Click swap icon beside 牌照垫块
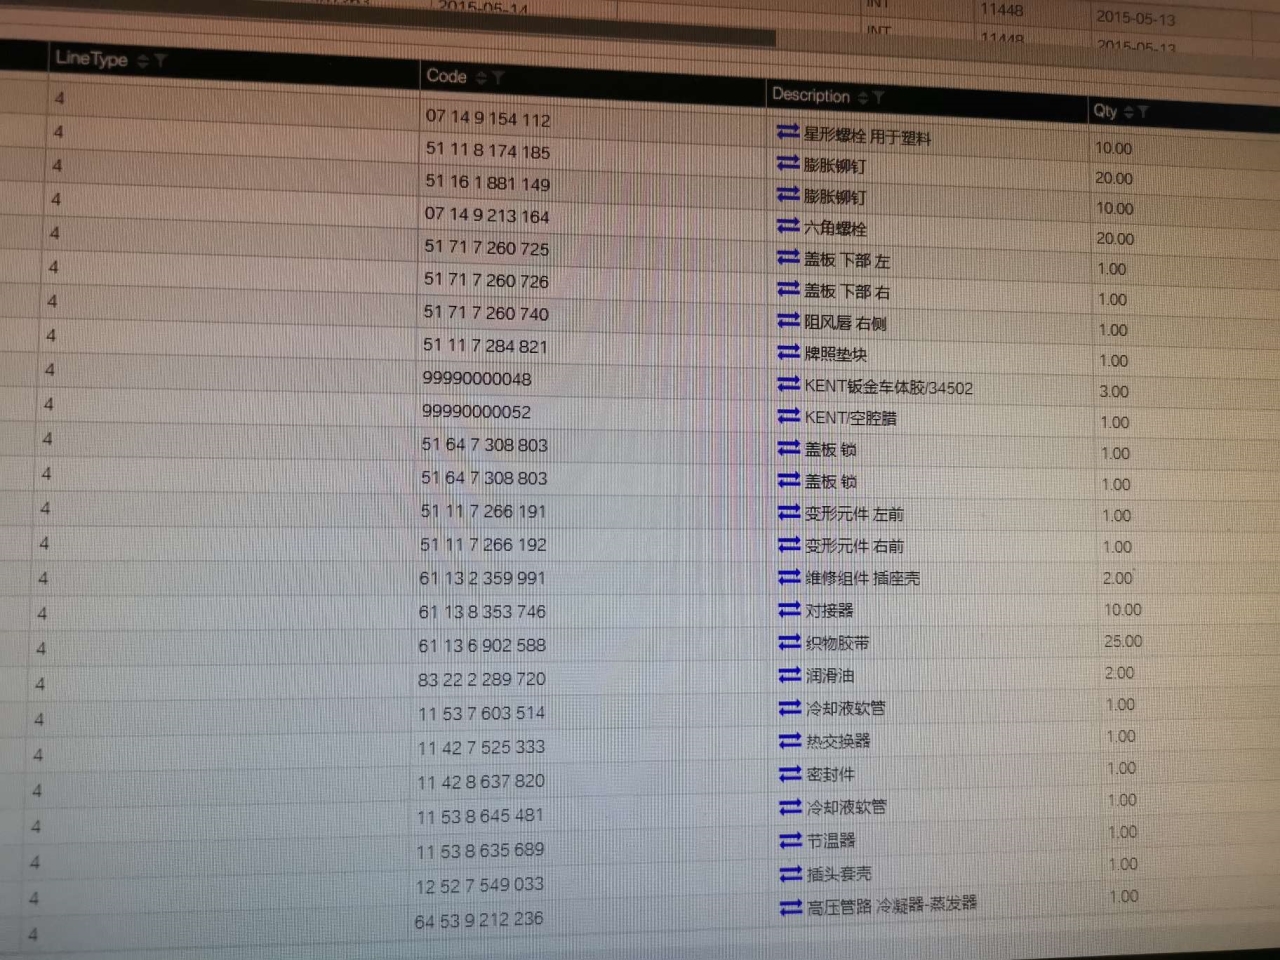The width and height of the screenshot is (1280, 960). [788, 352]
